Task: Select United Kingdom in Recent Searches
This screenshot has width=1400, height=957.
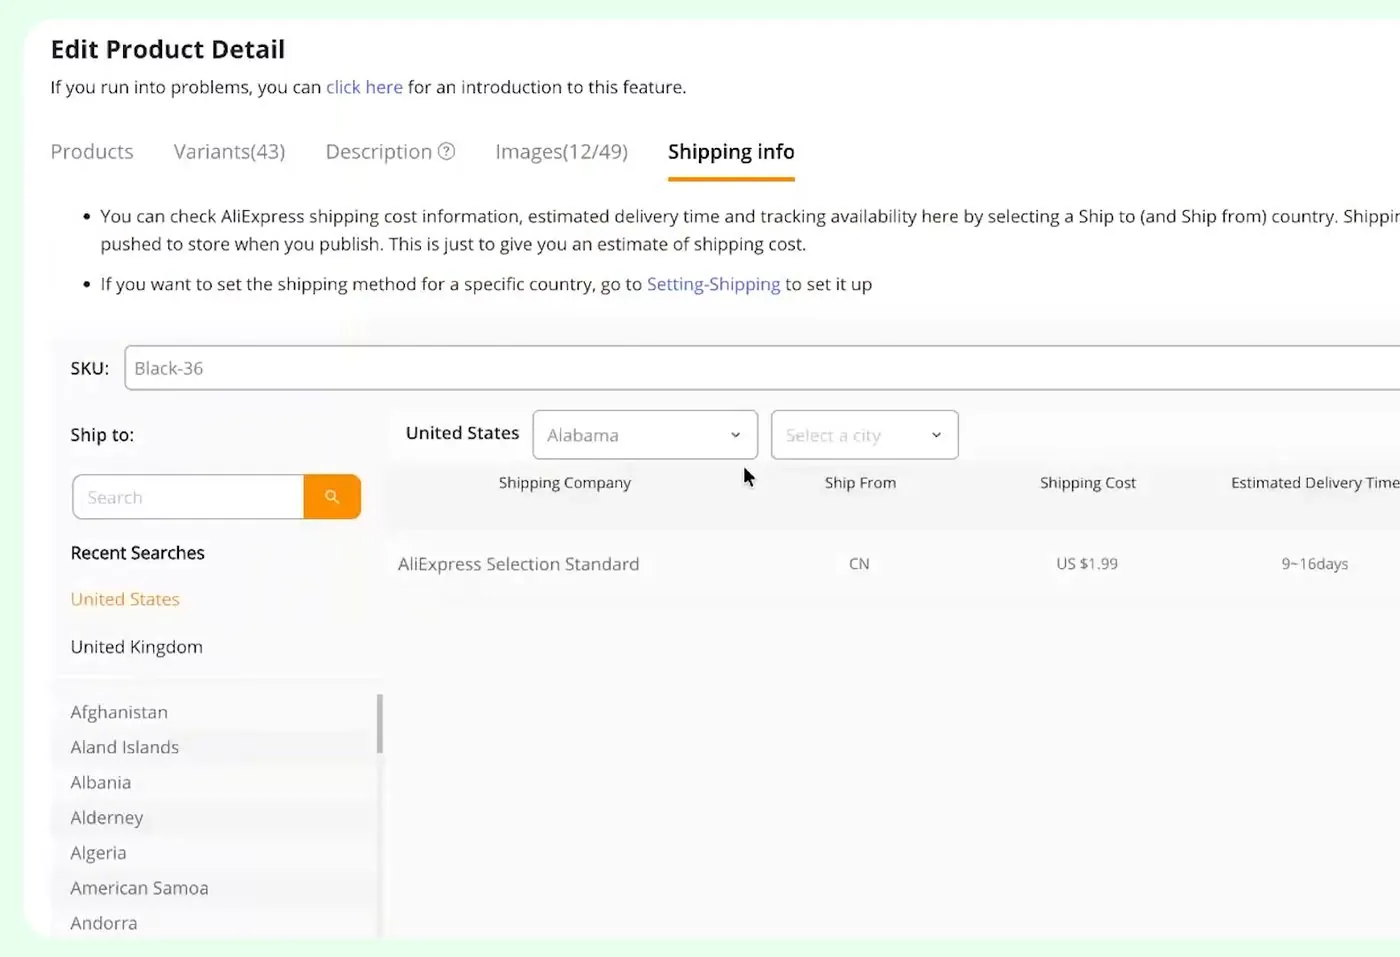Action: (x=137, y=647)
